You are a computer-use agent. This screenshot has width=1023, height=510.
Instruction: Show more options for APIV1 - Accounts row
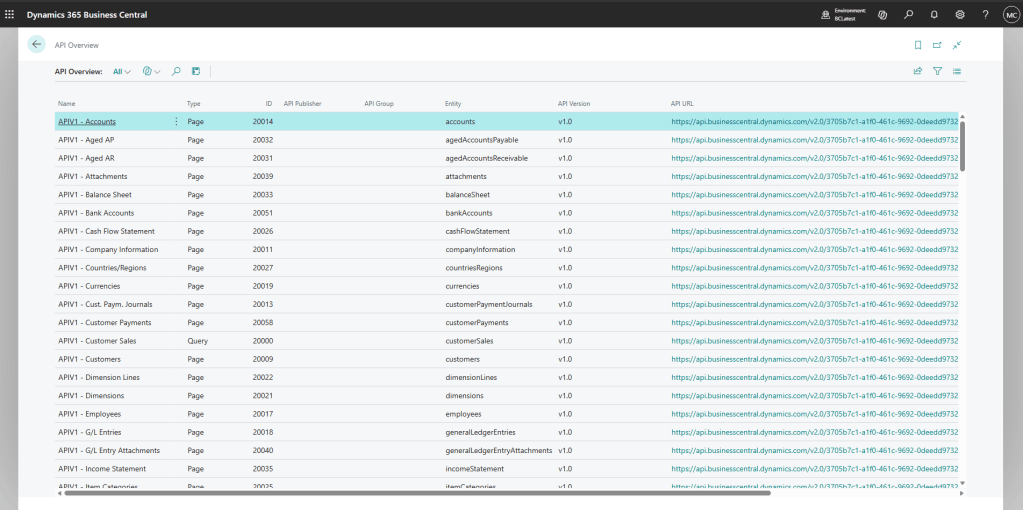click(x=176, y=121)
